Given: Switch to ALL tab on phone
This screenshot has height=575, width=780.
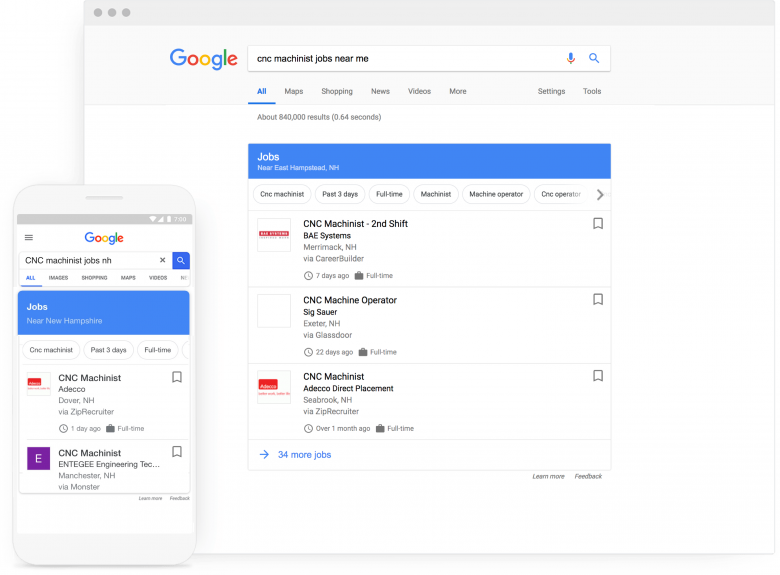Looking at the screenshot, I should click(31, 278).
